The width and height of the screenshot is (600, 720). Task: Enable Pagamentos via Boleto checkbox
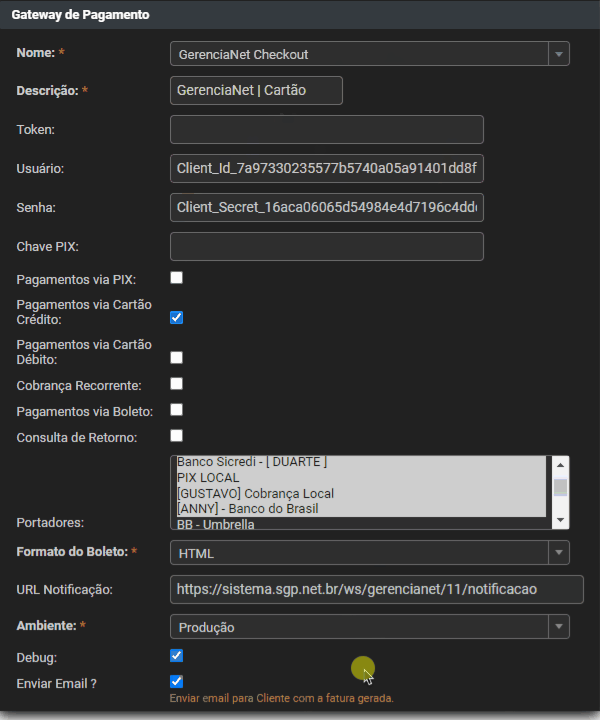pos(176,409)
